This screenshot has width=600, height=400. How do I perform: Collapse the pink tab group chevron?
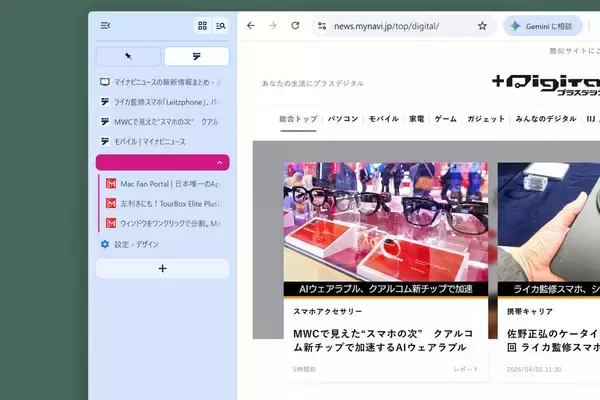pos(220,163)
